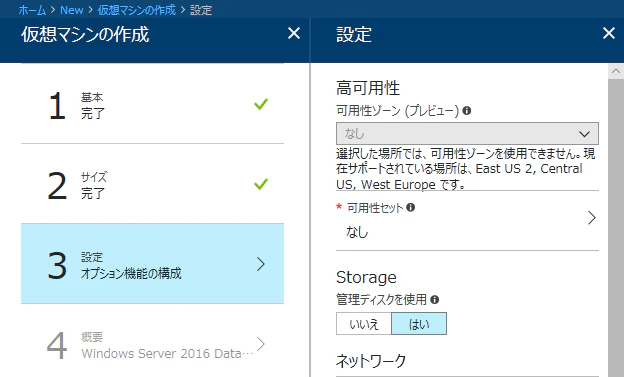
Task: Click info icon next to 可用性セット
Action: (x=411, y=207)
